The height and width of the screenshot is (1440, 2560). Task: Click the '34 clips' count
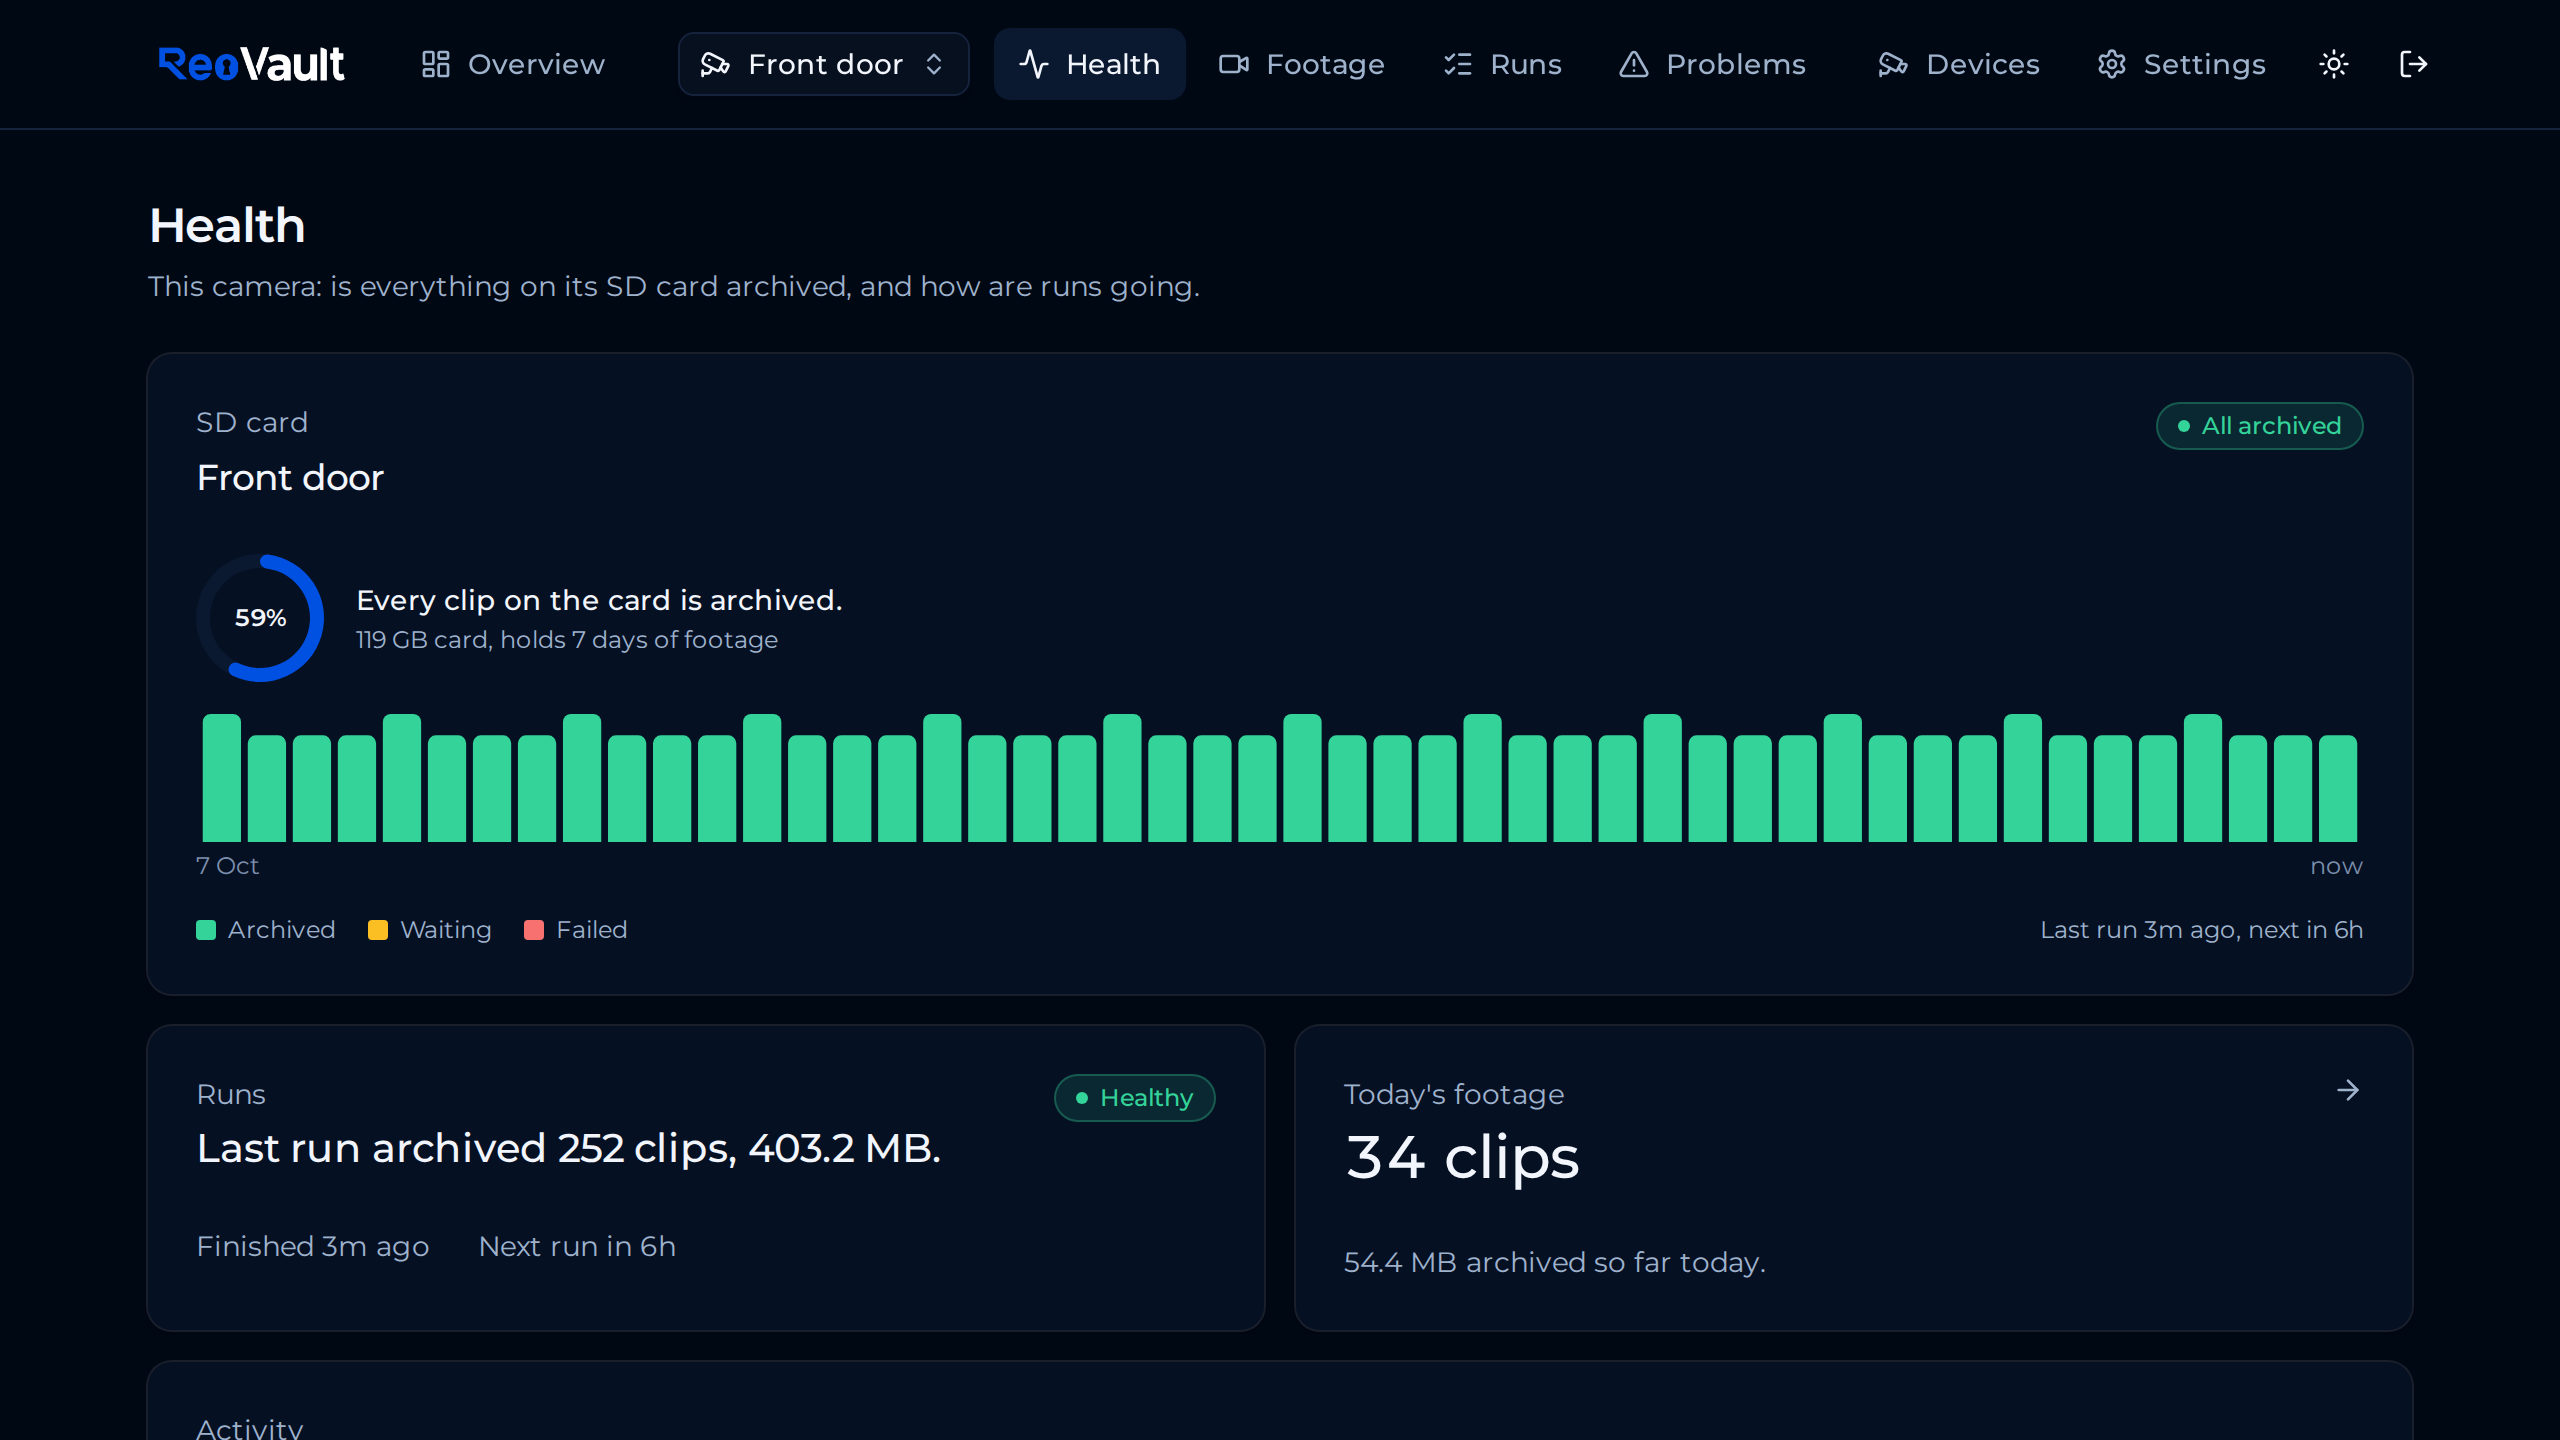click(x=1462, y=1157)
